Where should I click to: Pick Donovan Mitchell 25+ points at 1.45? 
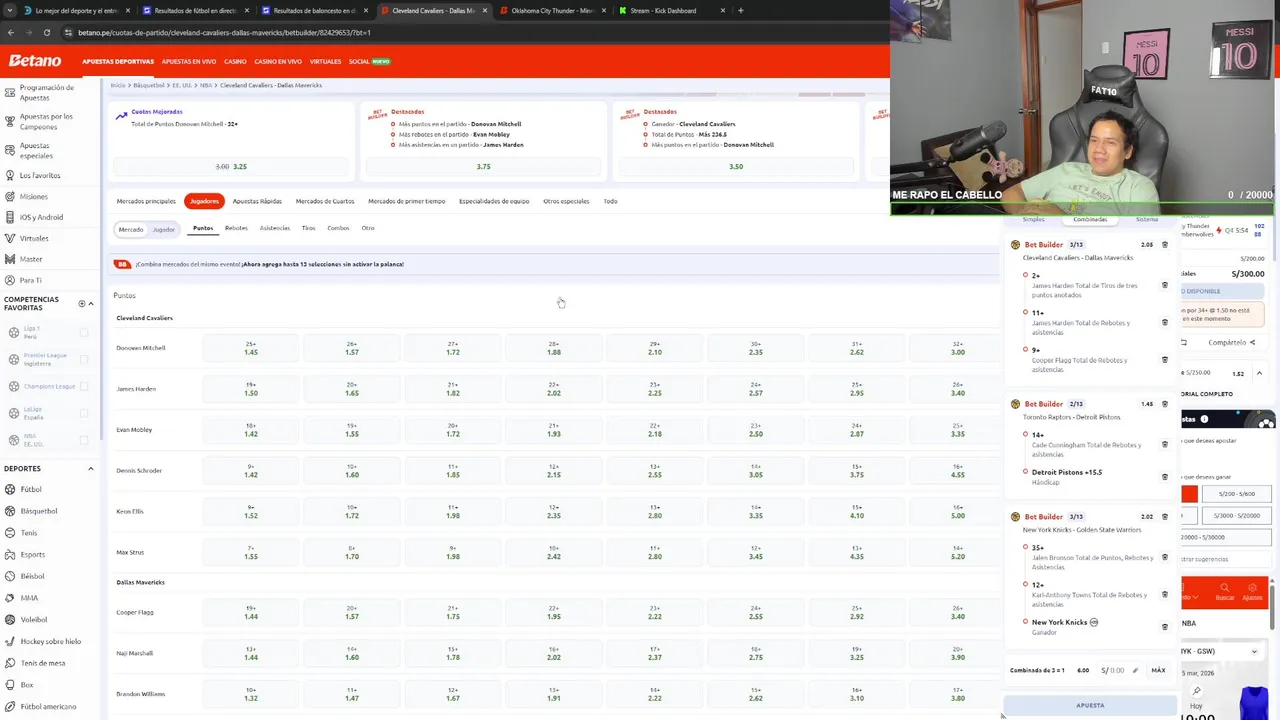coord(251,348)
